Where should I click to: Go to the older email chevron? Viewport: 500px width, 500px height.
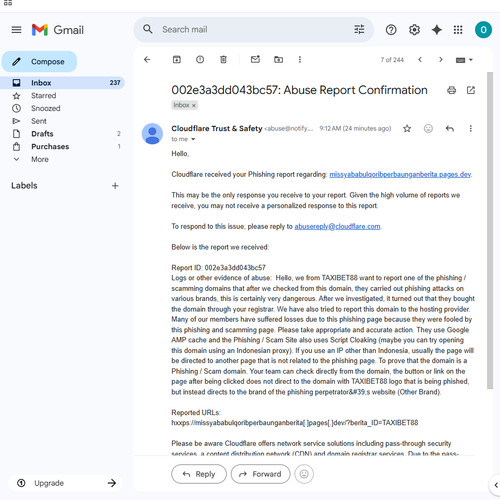coord(441,60)
